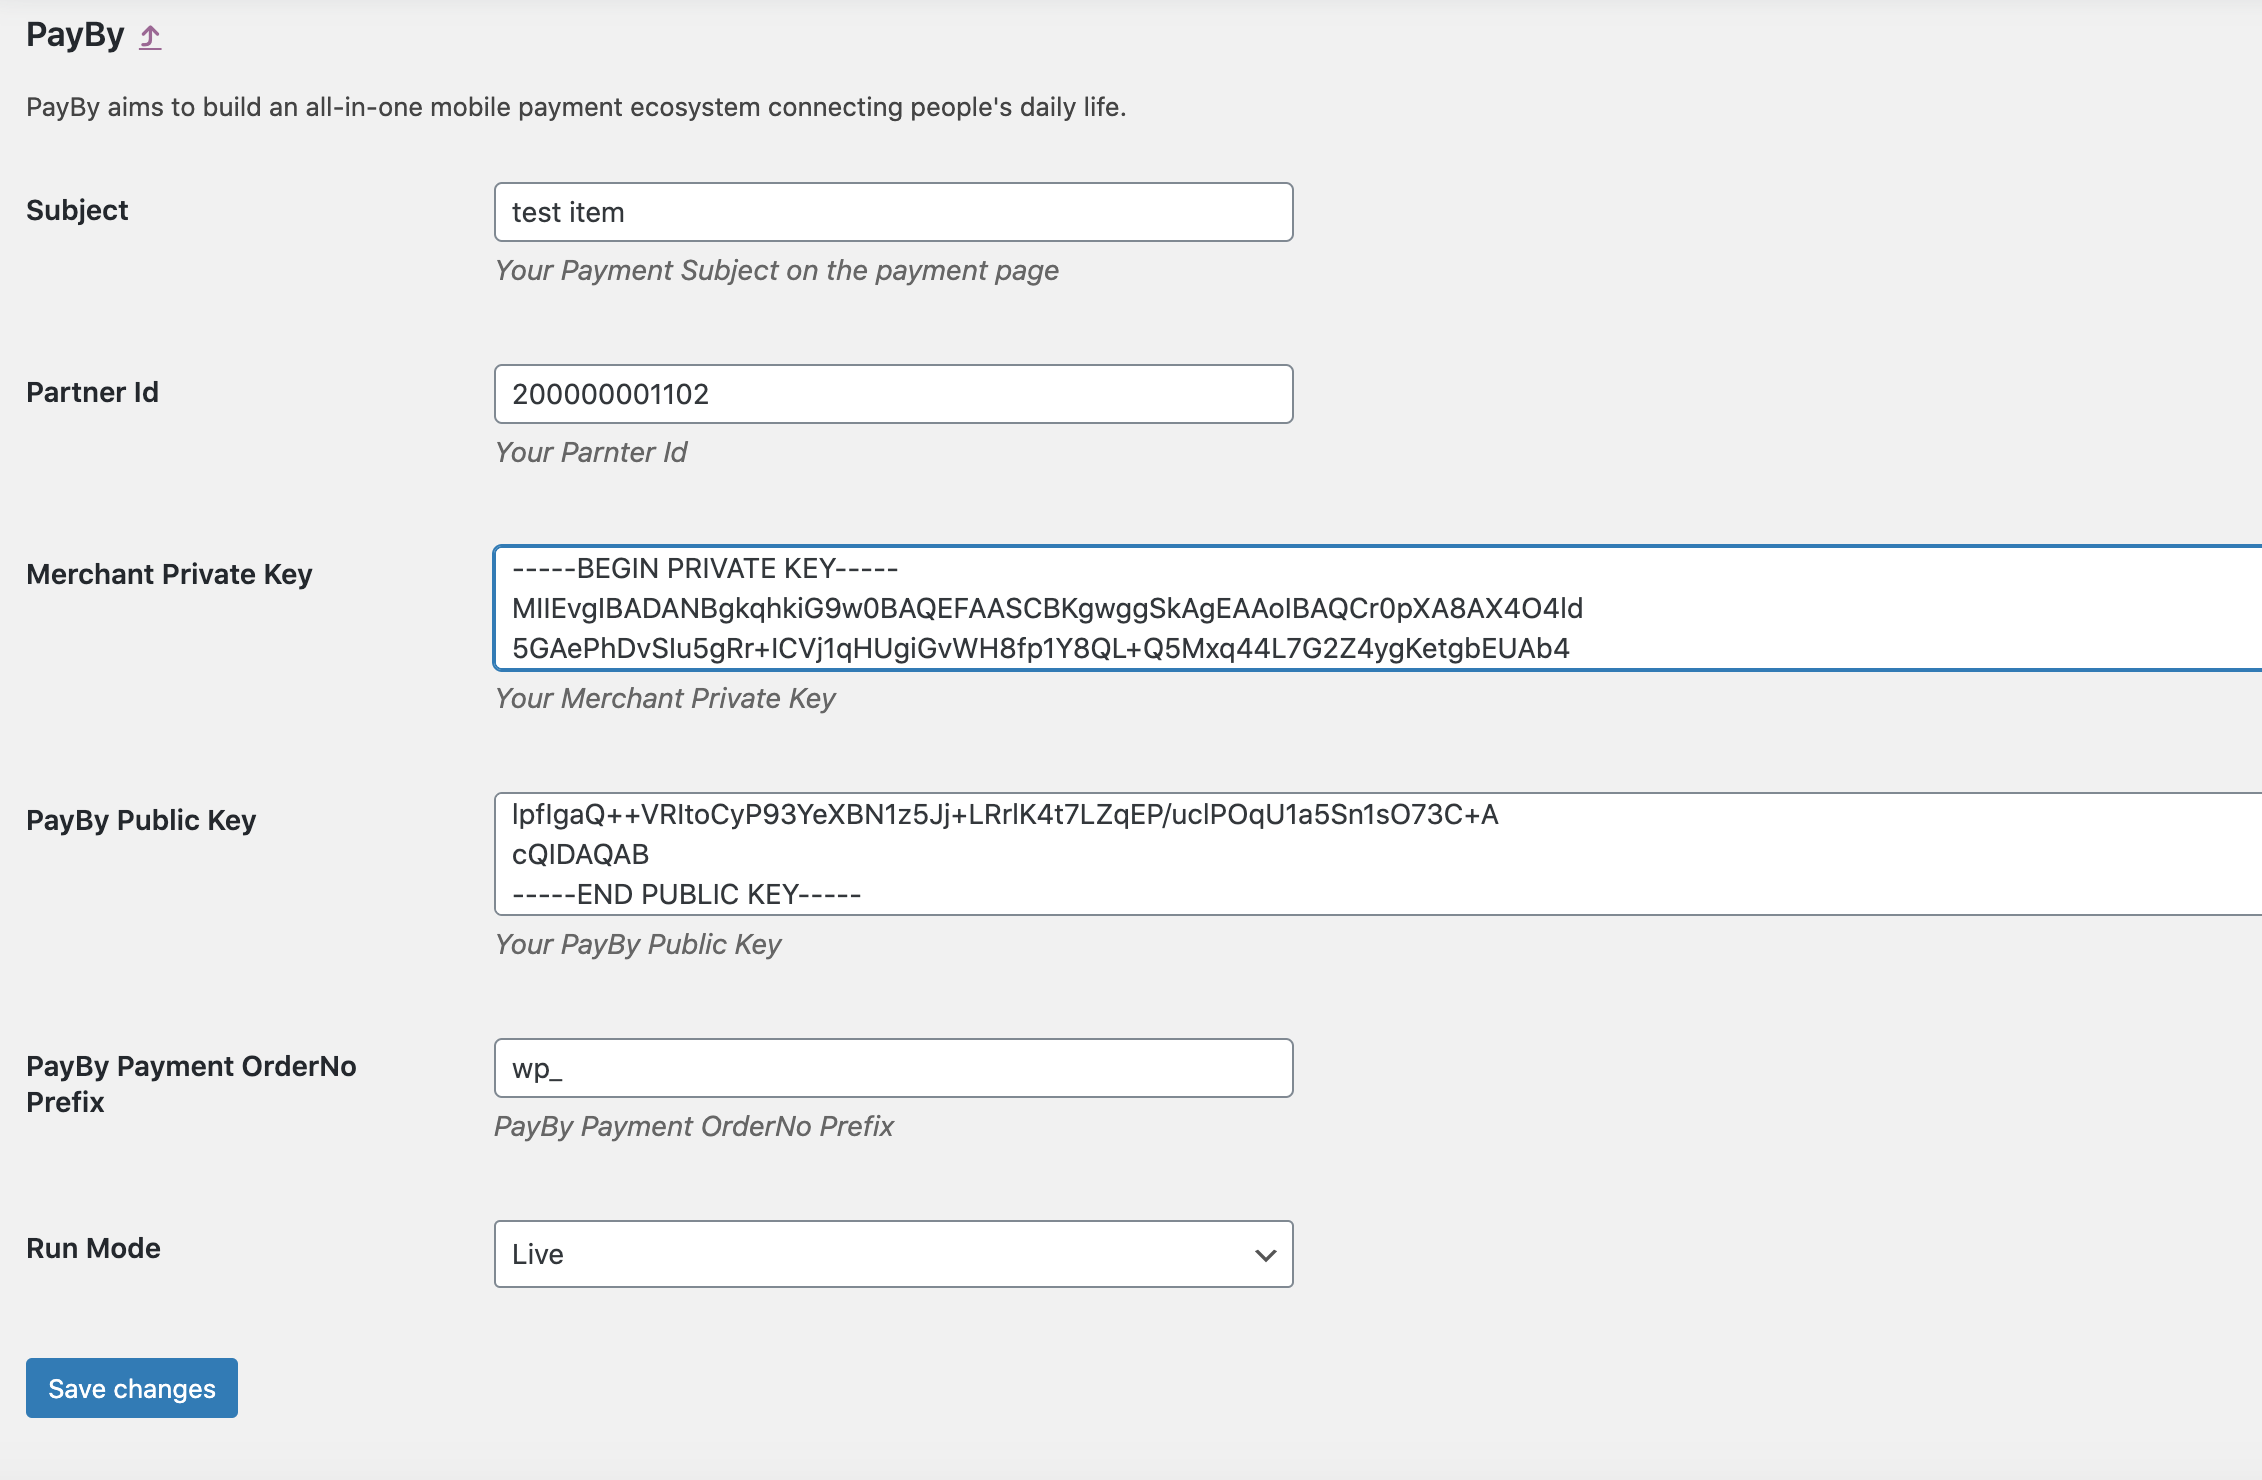Click the PayBy section heading text
The width and height of the screenshot is (2262, 1480).
click(x=75, y=35)
